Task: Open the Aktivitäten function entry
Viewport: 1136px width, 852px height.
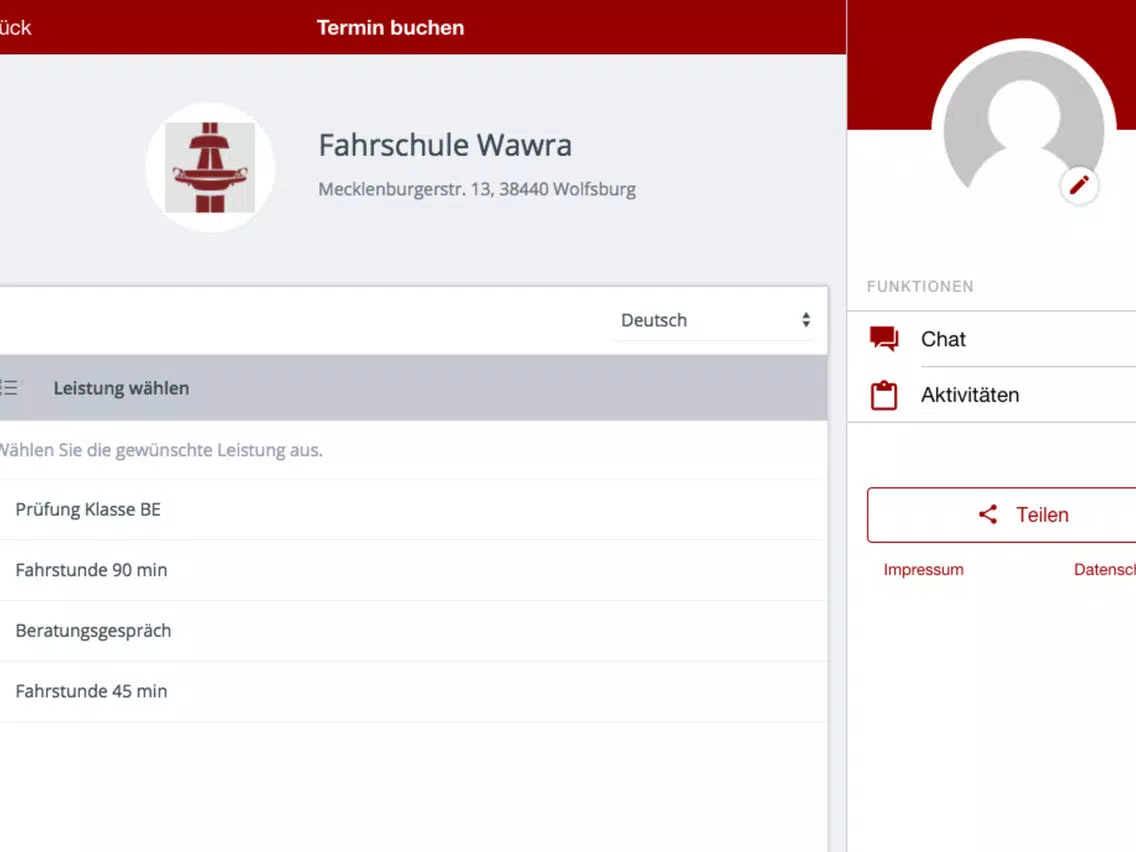Action: coord(992,395)
